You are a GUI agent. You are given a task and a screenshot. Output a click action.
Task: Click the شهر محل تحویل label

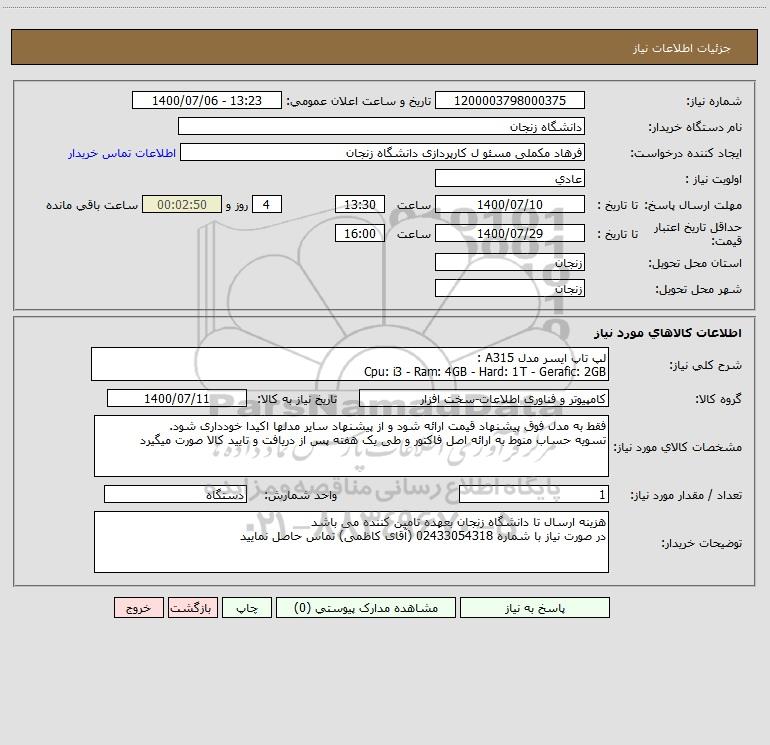coord(698,289)
